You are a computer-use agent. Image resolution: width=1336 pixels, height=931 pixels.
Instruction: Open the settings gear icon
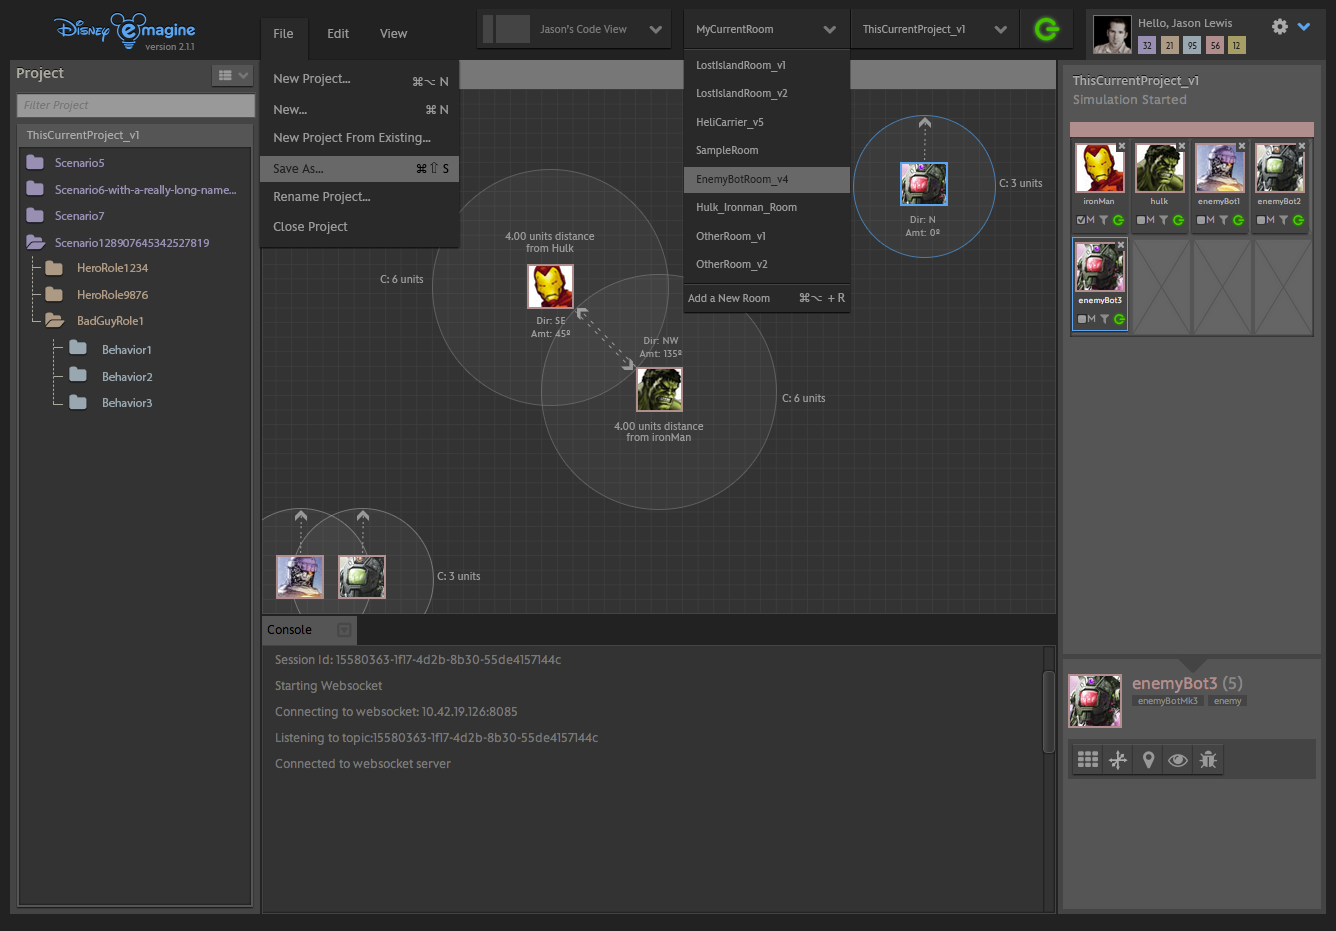coord(1280,27)
